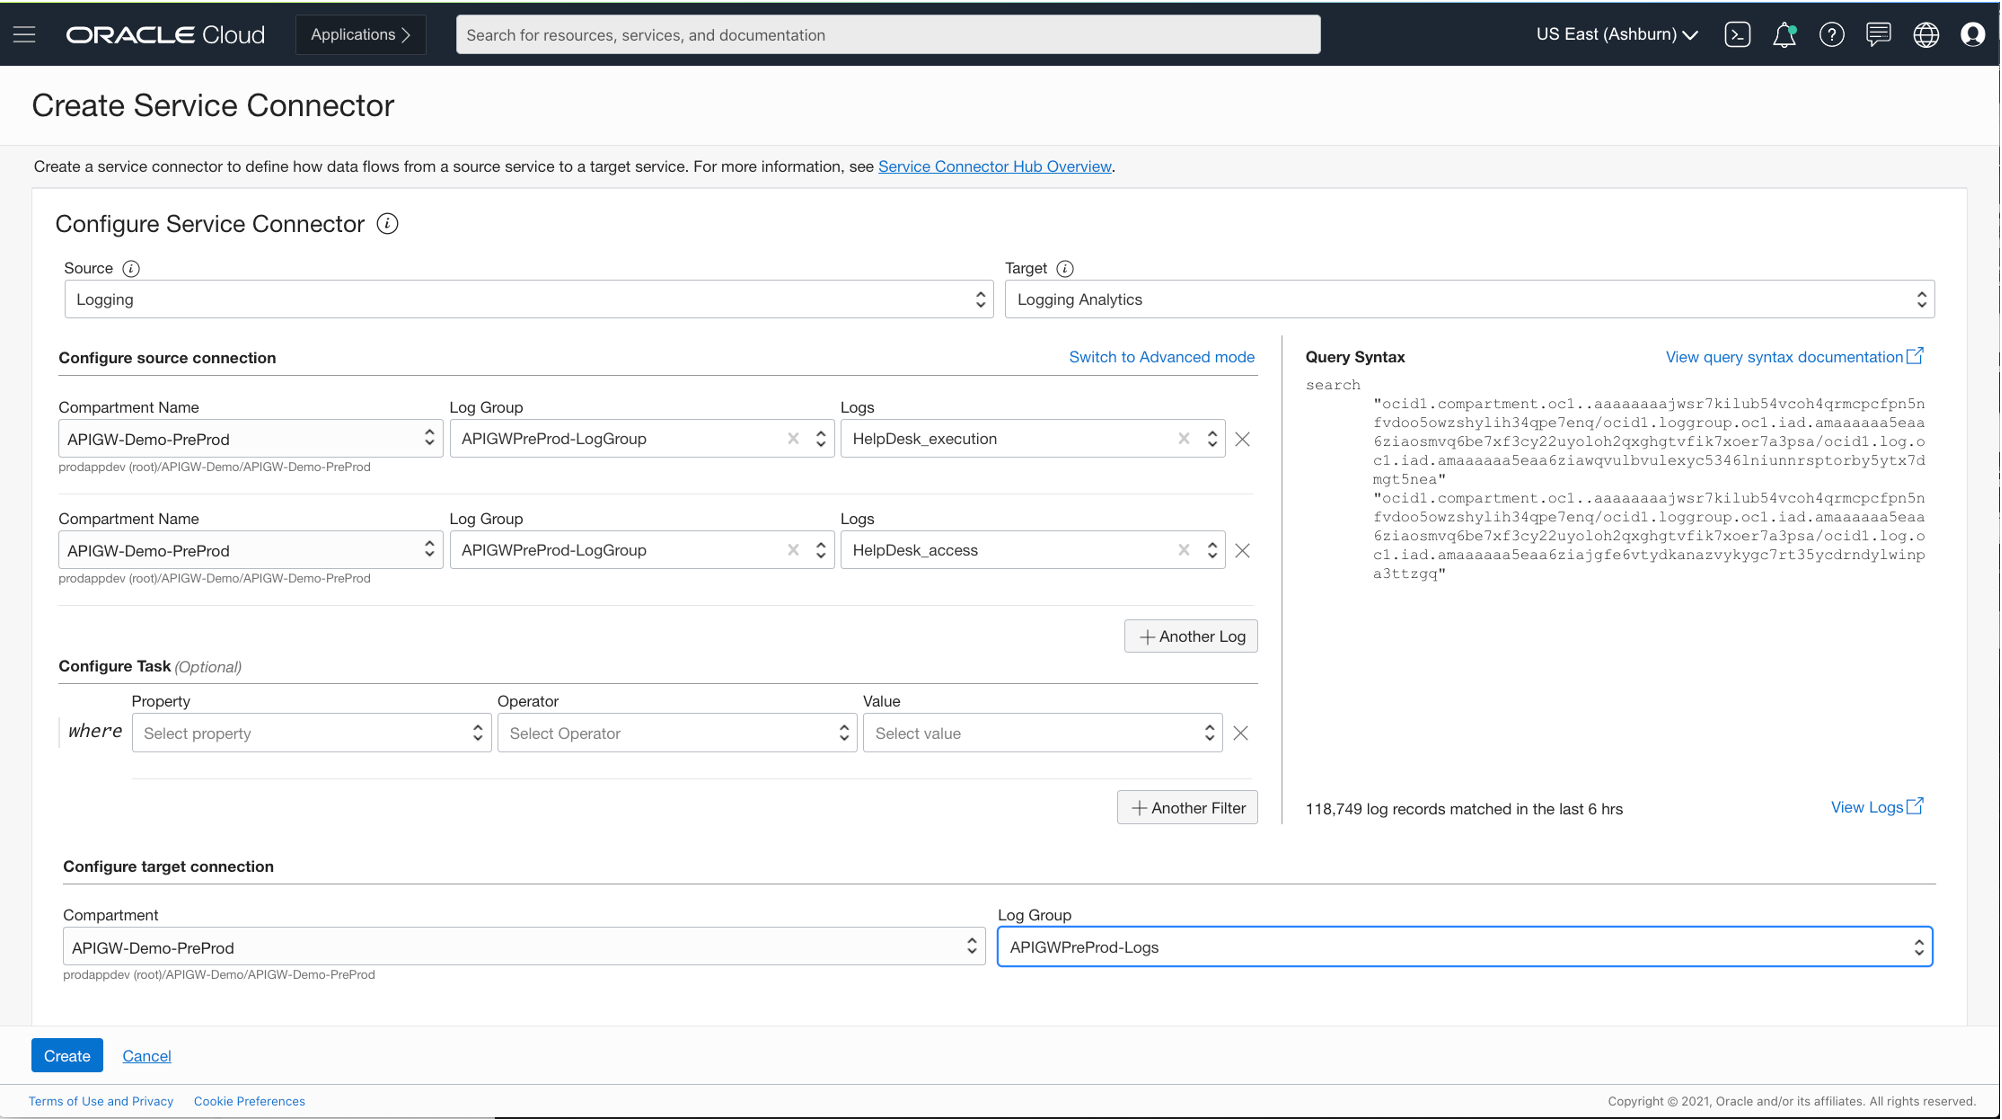Open the navigation hamburger menu
The height and width of the screenshot is (1120, 2002).
pyautogui.click(x=24, y=34)
